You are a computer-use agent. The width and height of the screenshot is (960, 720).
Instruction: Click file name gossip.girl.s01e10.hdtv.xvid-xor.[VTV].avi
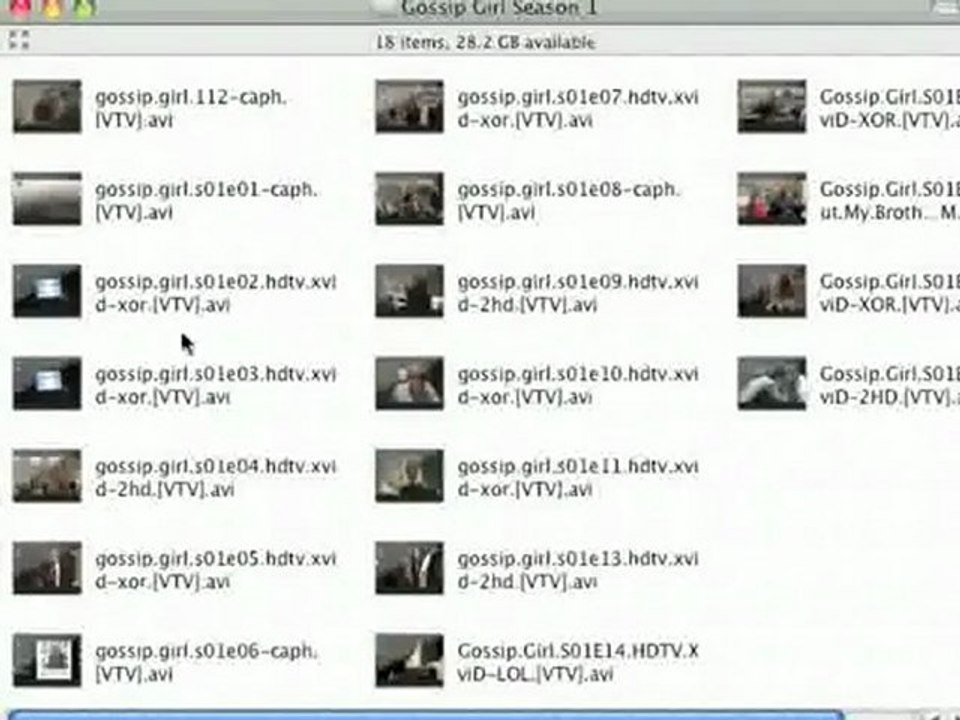coord(578,386)
